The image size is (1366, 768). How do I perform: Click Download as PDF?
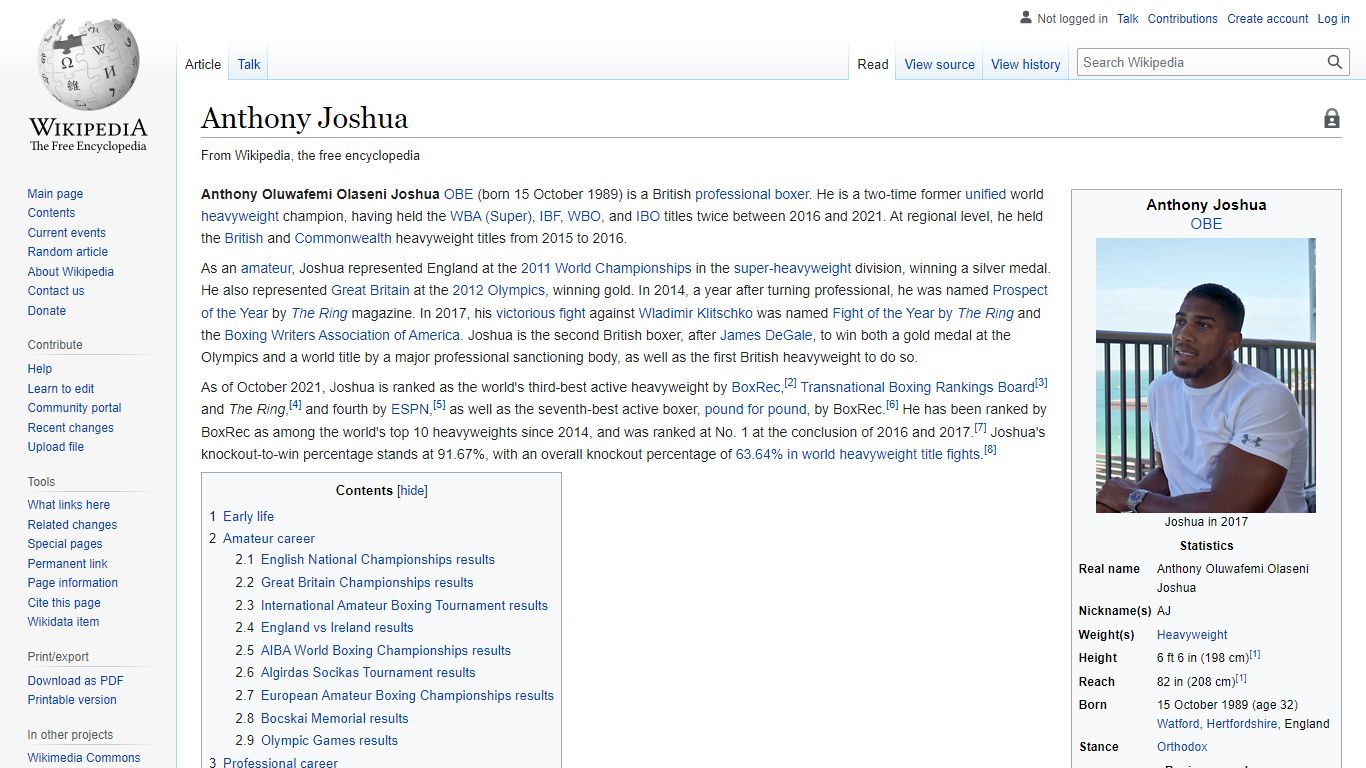pyautogui.click(x=76, y=681)
